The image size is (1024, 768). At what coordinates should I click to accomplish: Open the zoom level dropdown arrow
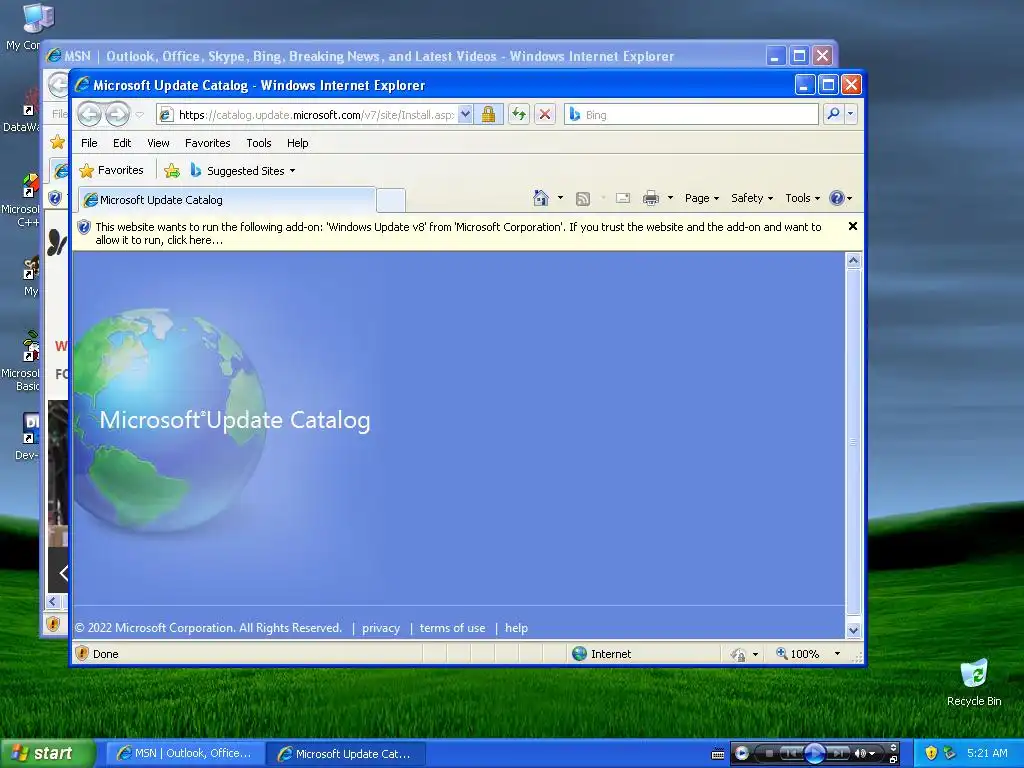coord(837,654)
